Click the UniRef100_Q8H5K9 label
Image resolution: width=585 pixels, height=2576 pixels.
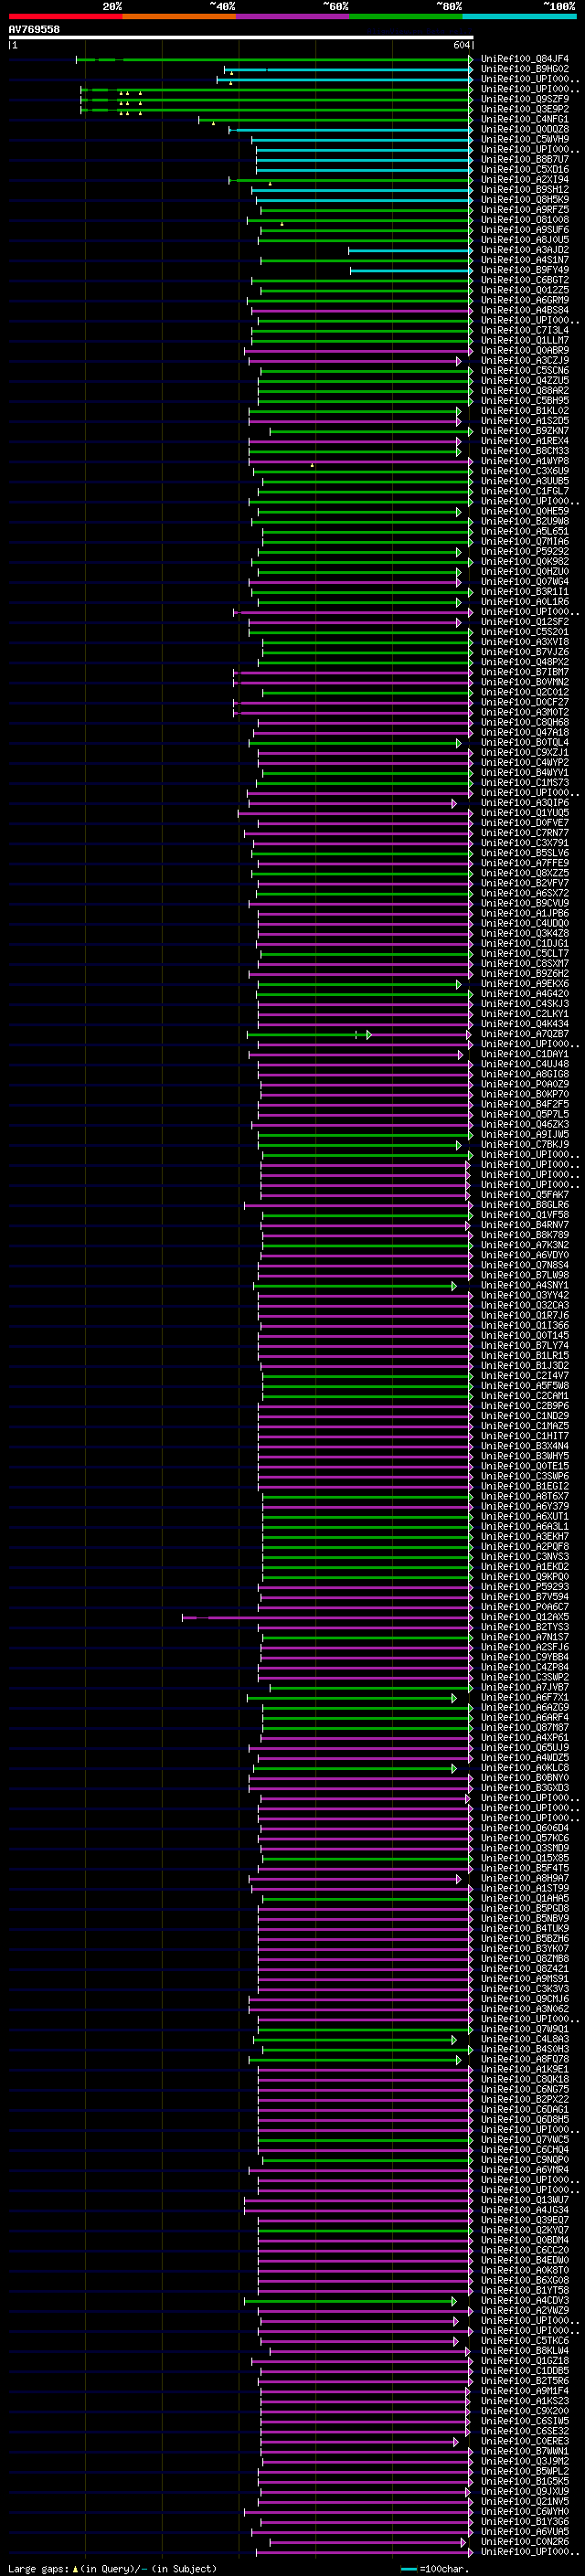coord(525,200)
